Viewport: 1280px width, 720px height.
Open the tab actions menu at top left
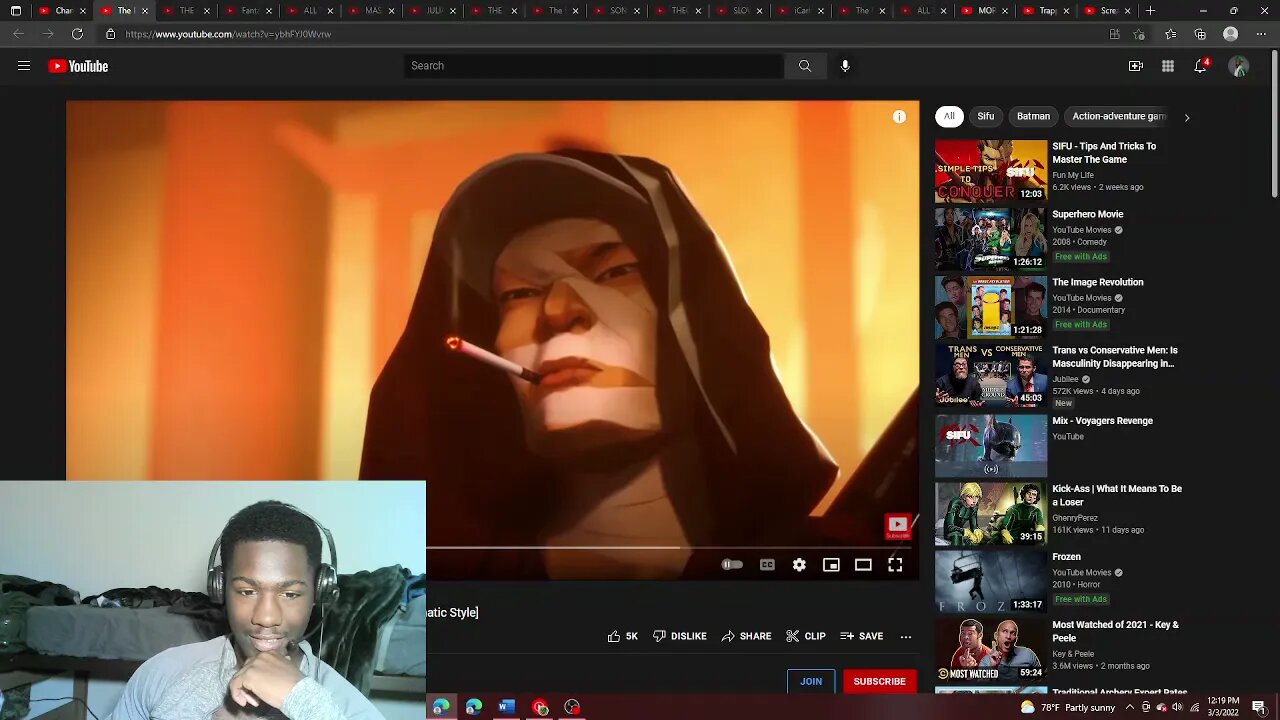15,11
